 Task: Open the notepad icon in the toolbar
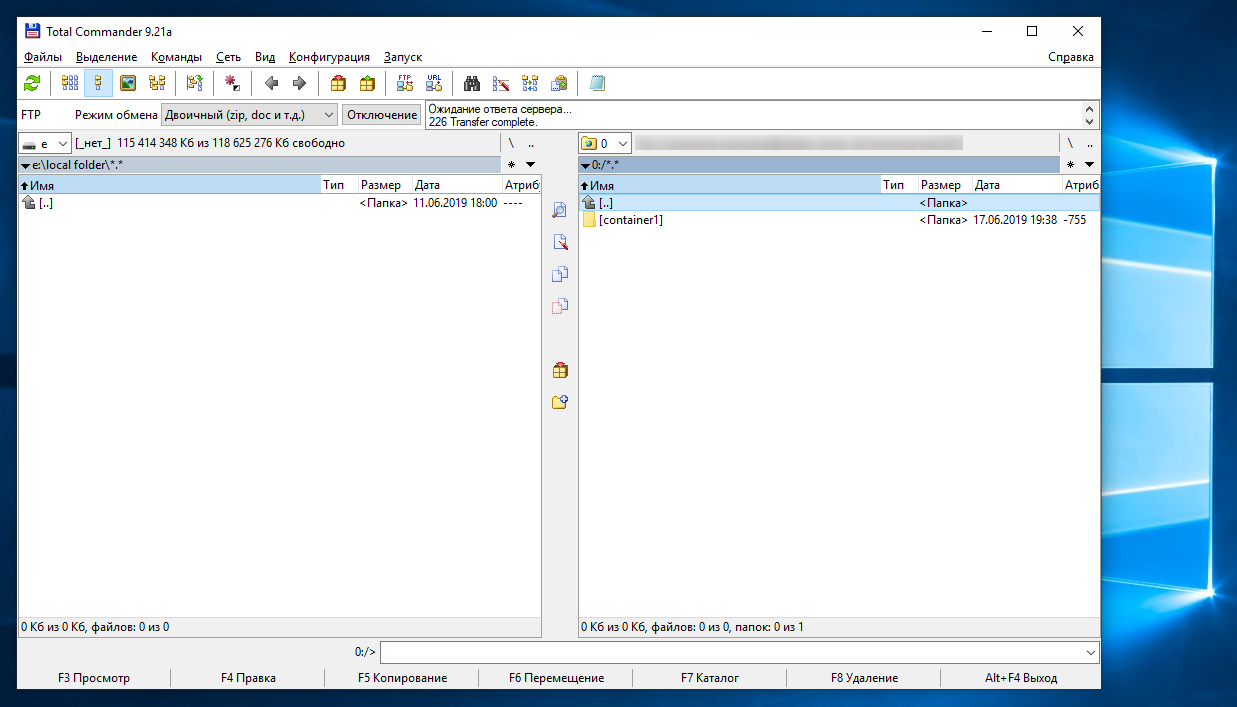pyautogui.click(x=597, y=83)
